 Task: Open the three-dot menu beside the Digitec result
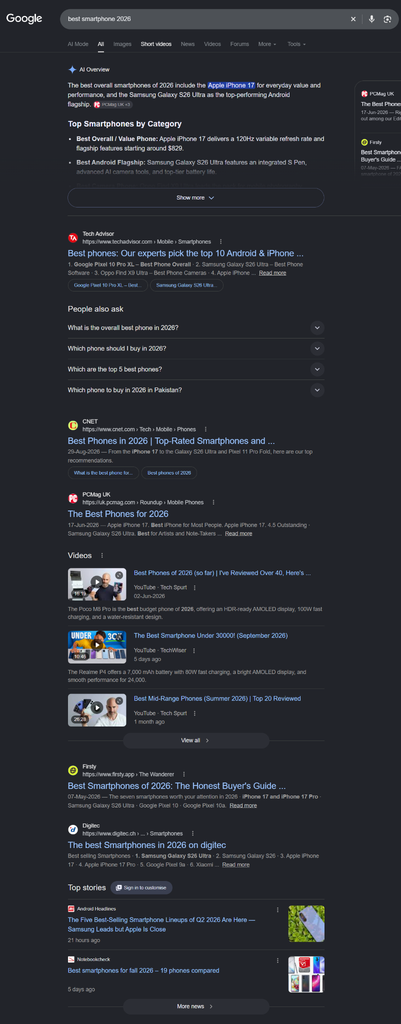coord(193,833)
